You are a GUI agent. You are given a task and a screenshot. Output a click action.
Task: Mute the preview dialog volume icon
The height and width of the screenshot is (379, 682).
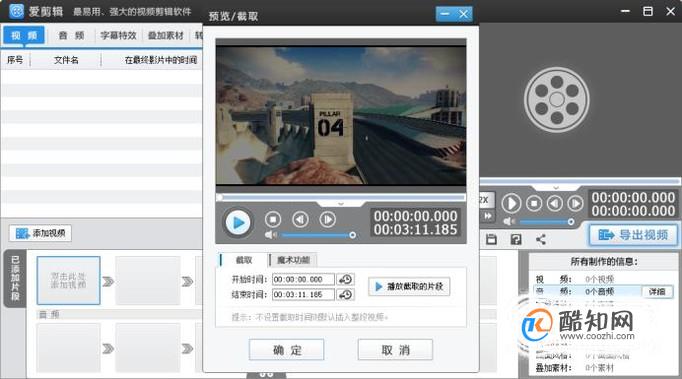[x=270, y=235]
